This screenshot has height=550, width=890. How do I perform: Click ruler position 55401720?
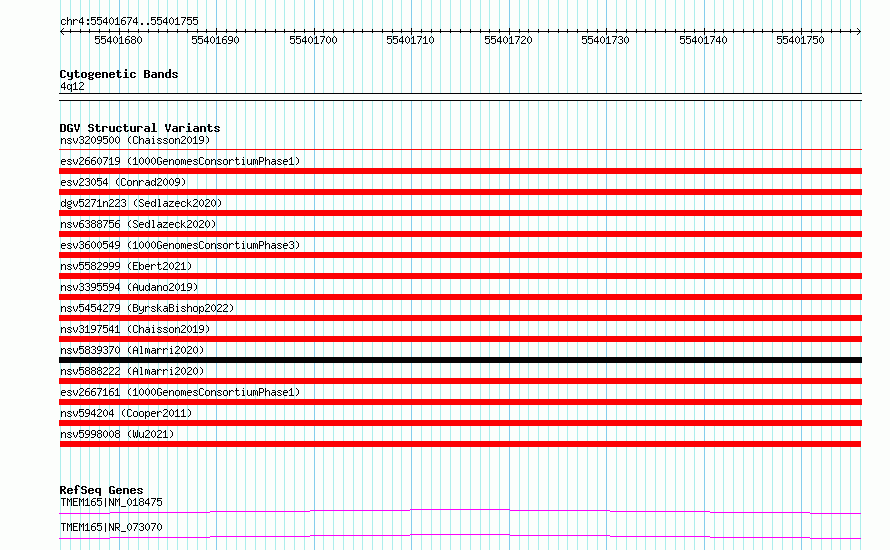click(508, 40)
